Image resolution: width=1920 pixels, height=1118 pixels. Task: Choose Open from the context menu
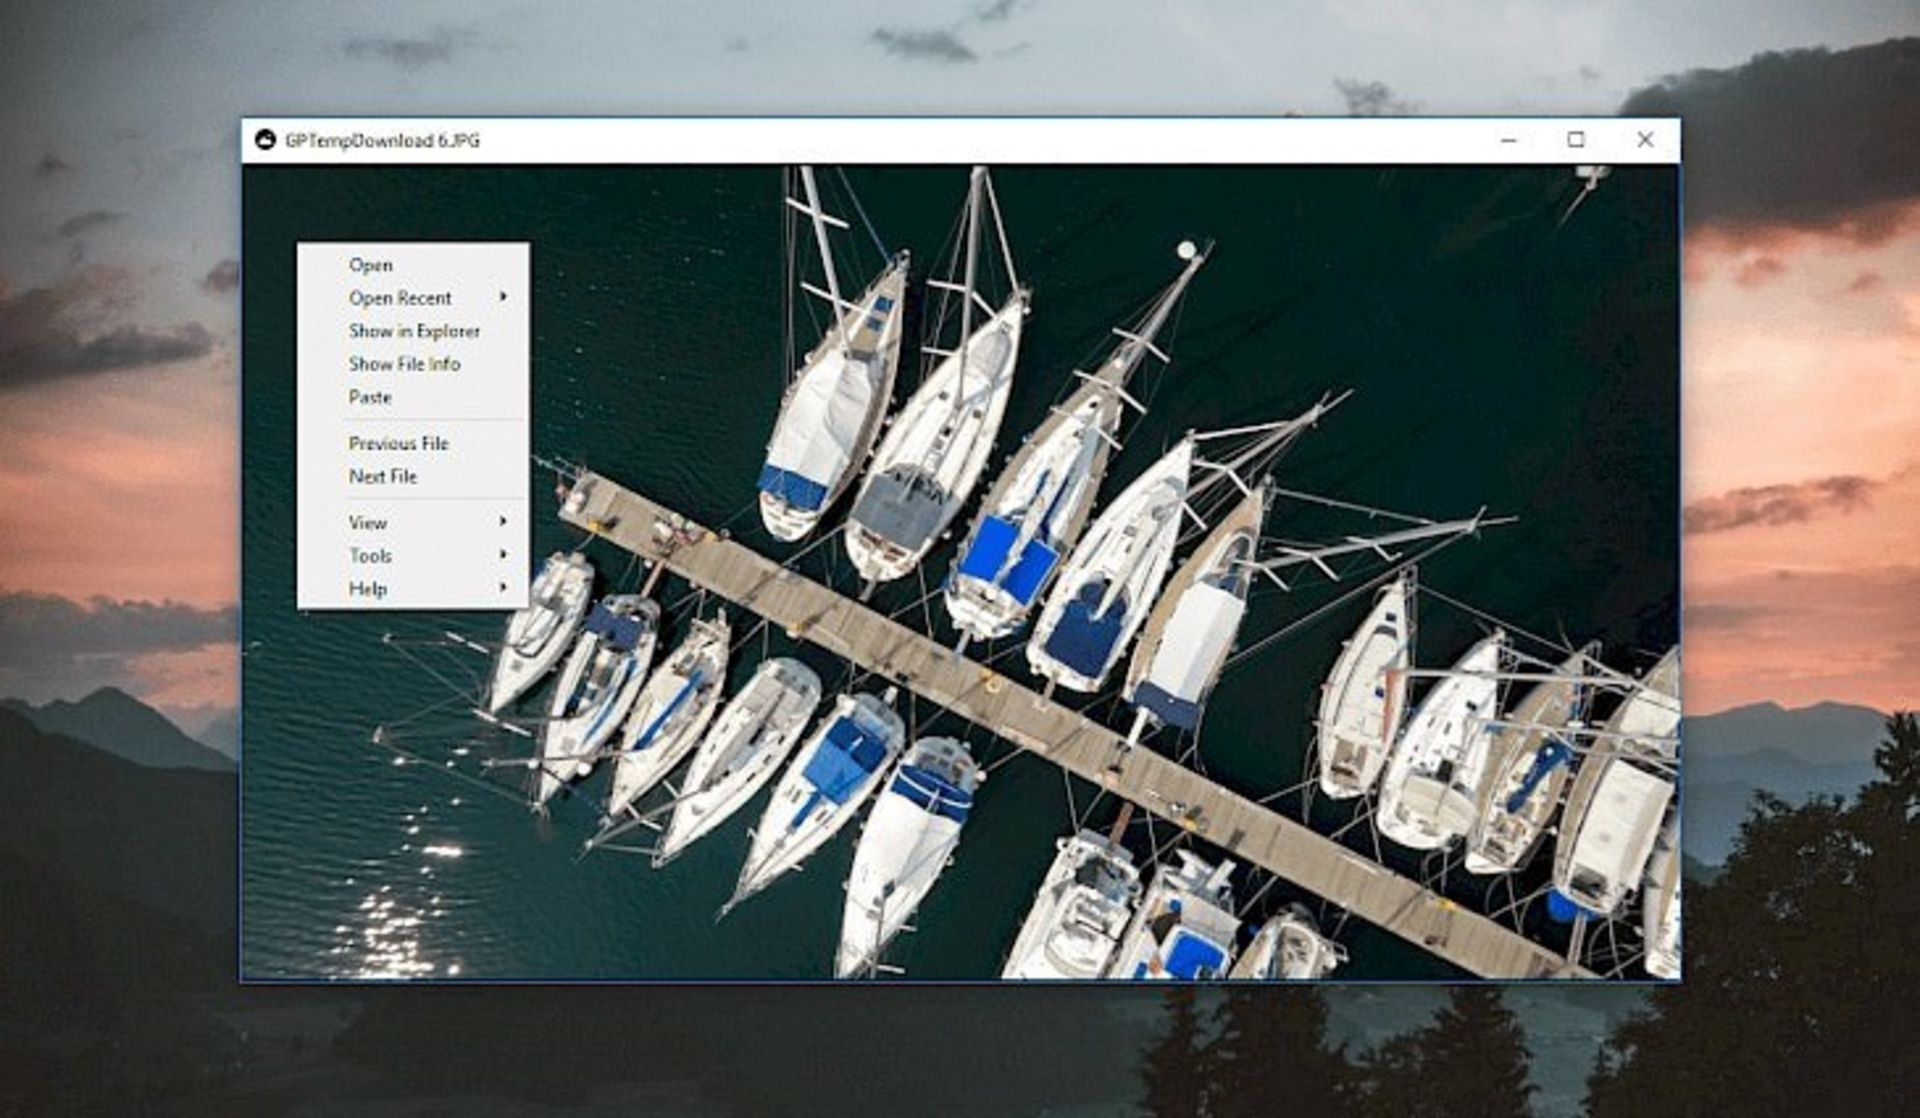click(371, 265)
